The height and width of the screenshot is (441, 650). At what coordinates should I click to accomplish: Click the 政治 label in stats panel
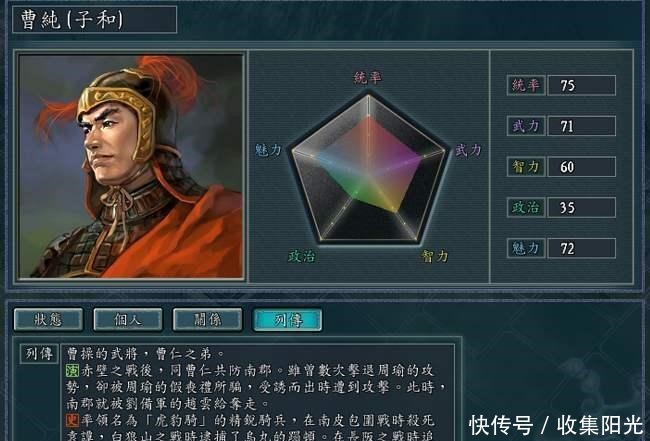click(x=526, y=207)
